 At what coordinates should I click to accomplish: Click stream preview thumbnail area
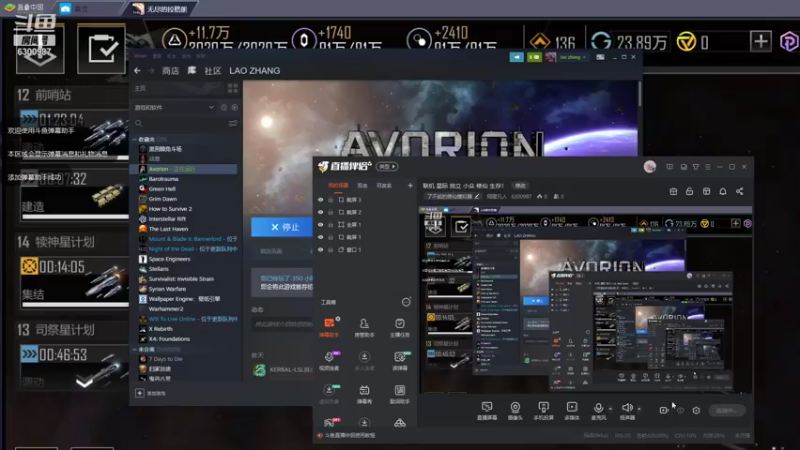(x=586, y=300)
